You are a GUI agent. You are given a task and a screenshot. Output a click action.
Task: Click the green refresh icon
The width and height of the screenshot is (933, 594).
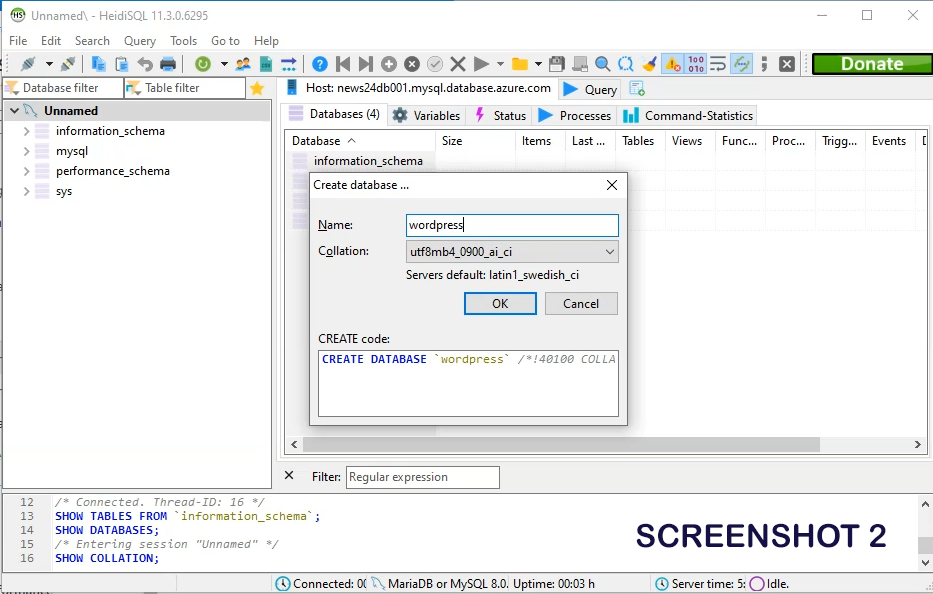[203, 64]
